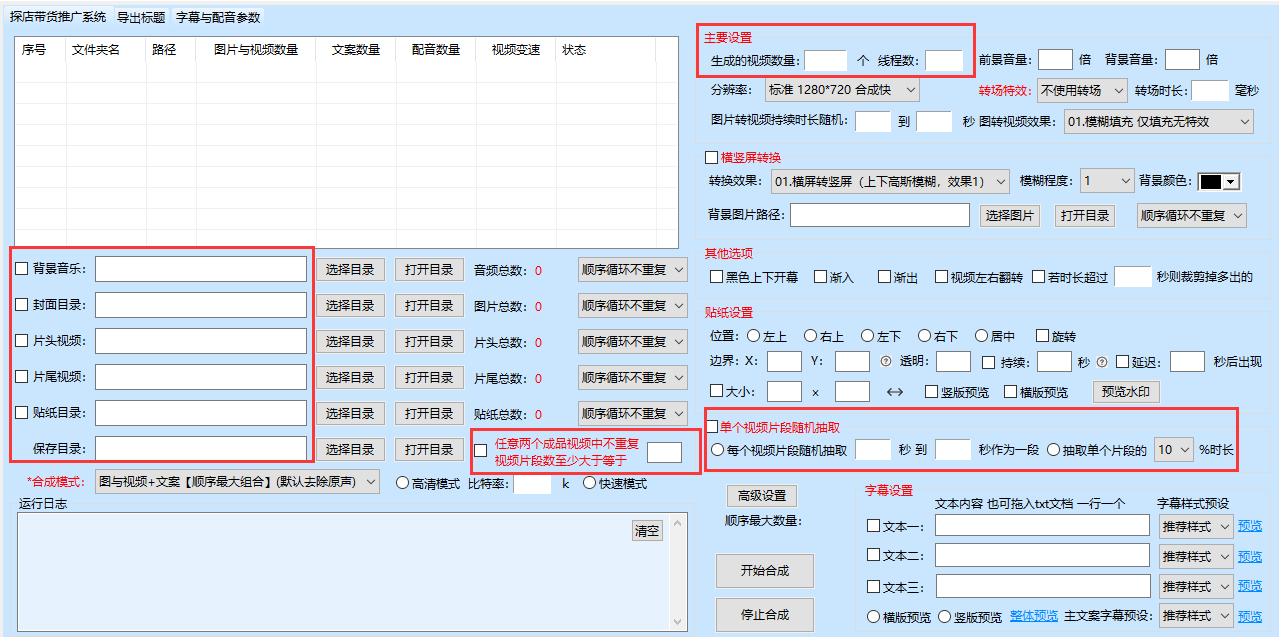Choose the 高清模式 radio button

click(x=403, y=483)
